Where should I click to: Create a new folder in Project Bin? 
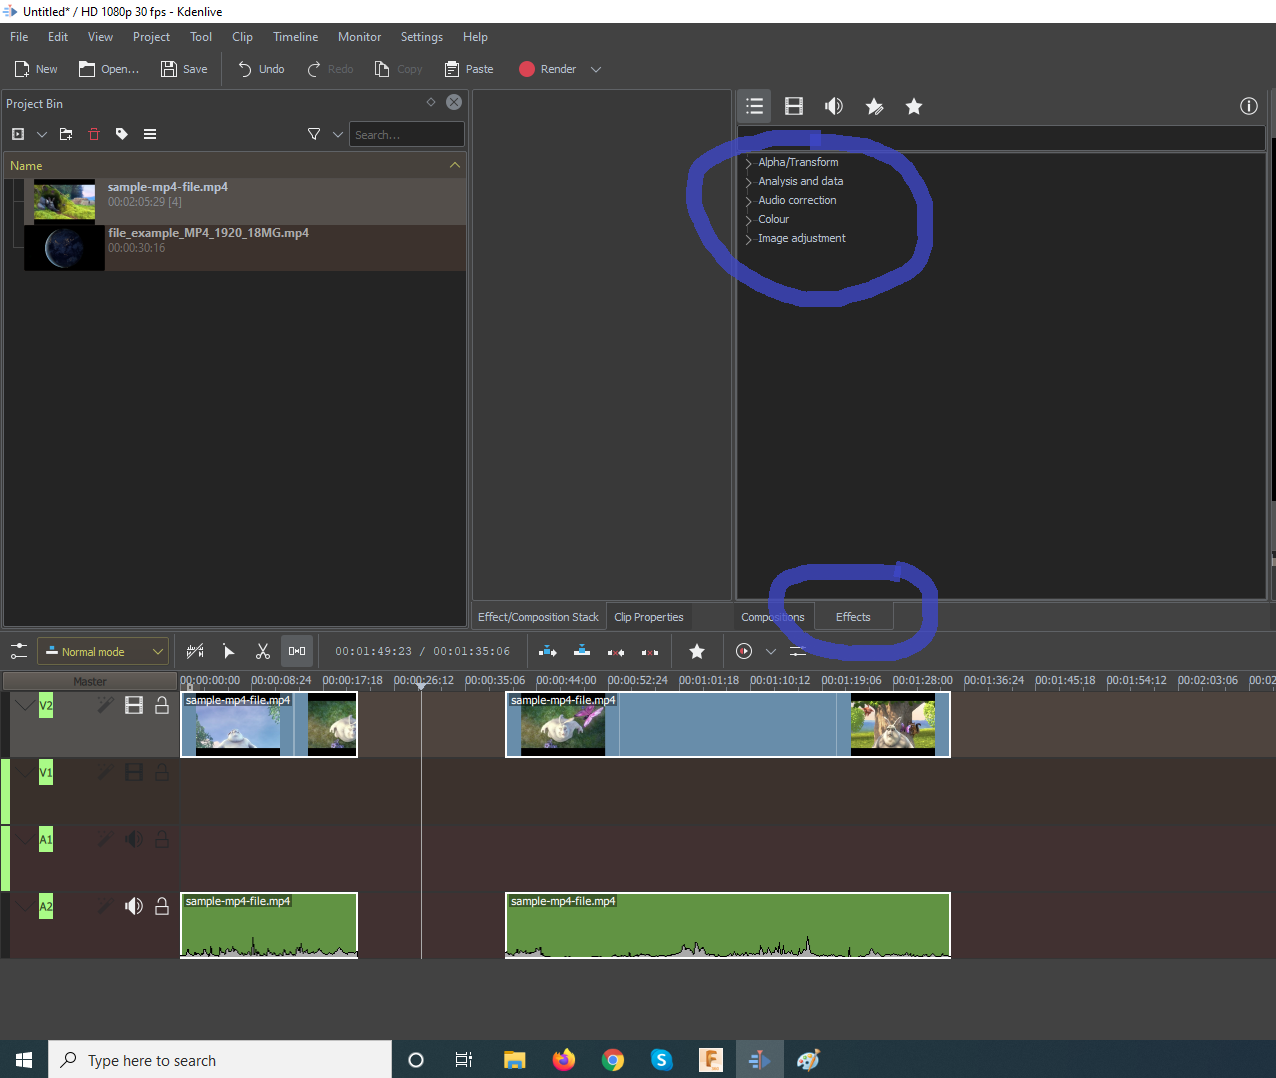[x=66, y=134]
